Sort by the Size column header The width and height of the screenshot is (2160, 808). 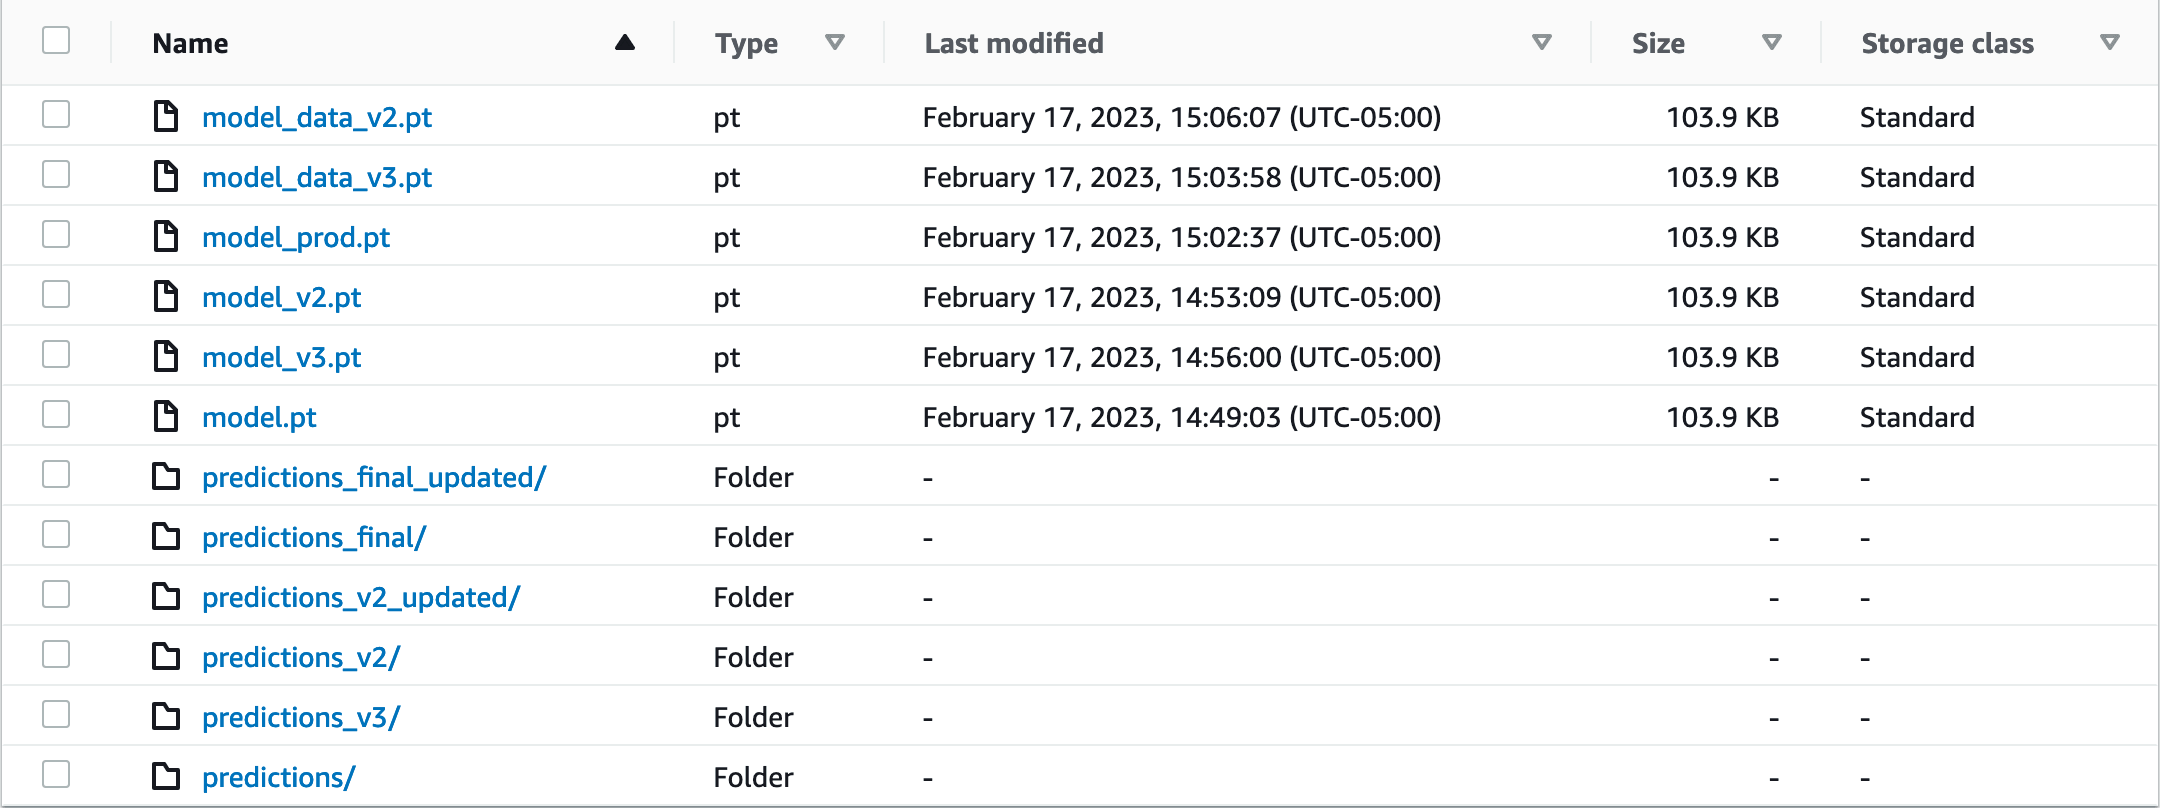point(1658,43)
